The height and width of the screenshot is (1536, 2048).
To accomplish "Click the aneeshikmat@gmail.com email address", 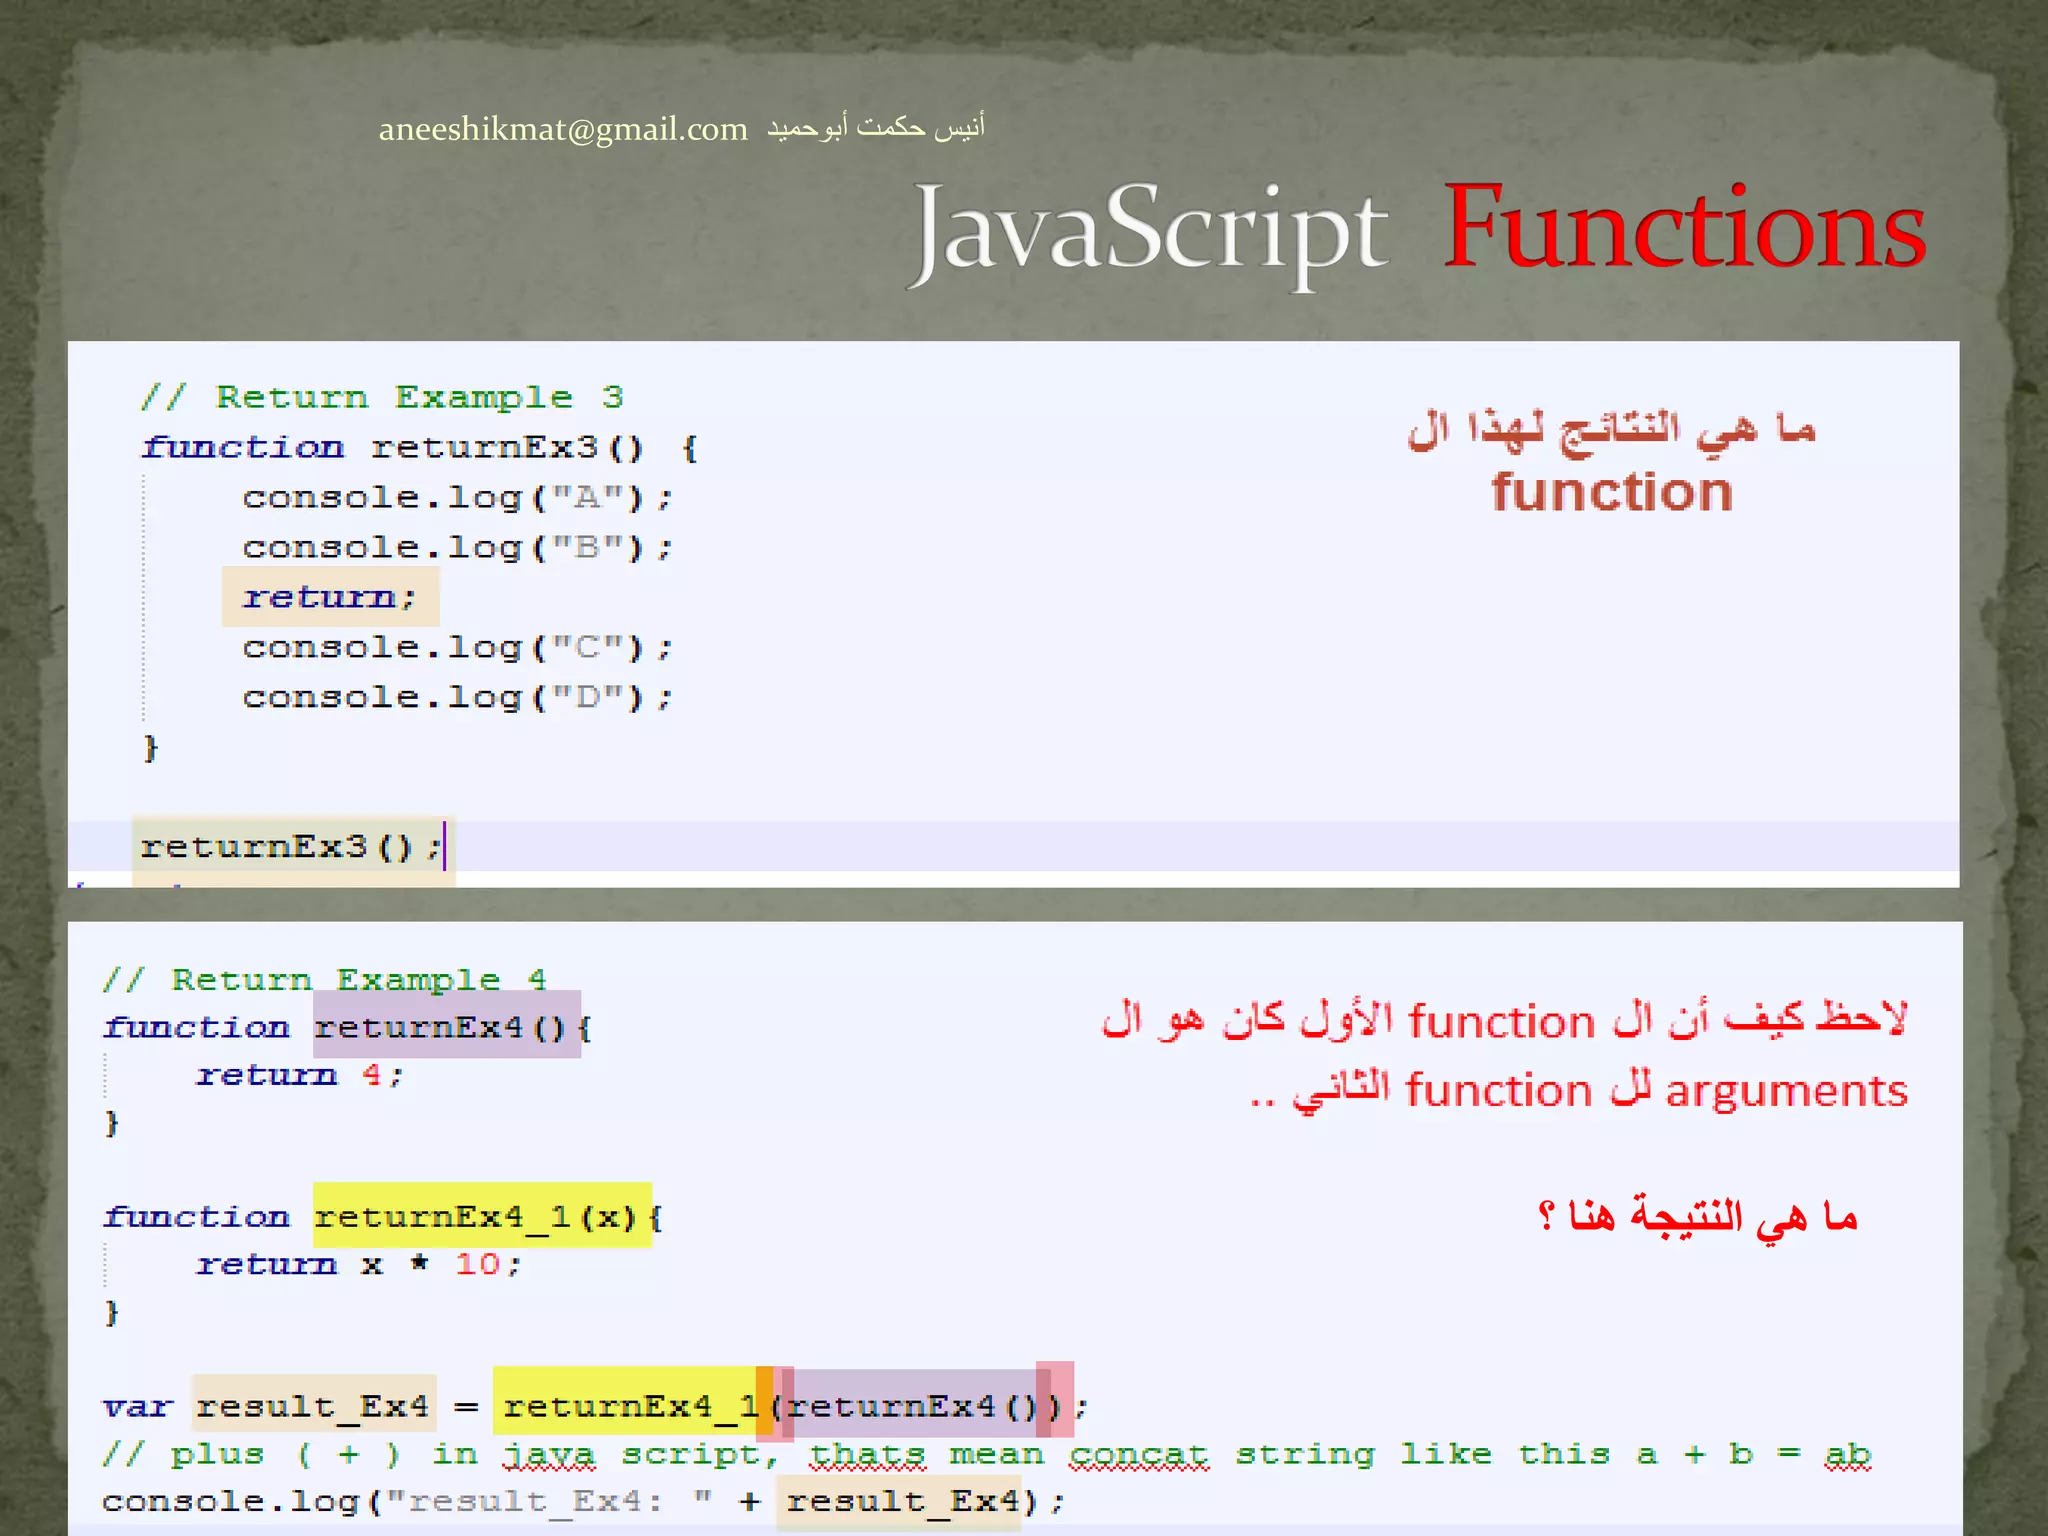I will click(x=563, y=129).
